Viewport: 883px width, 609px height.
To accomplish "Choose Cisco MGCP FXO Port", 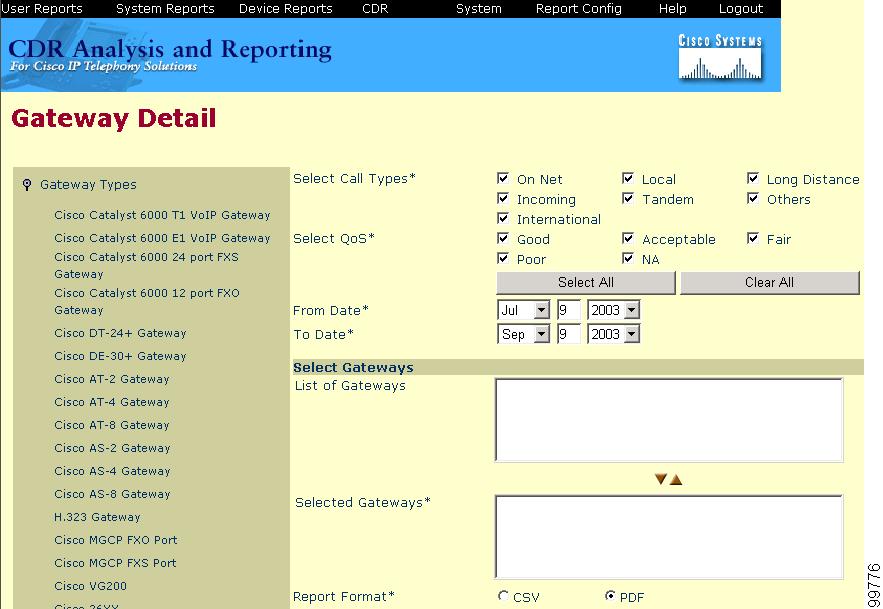I will 115,541.
